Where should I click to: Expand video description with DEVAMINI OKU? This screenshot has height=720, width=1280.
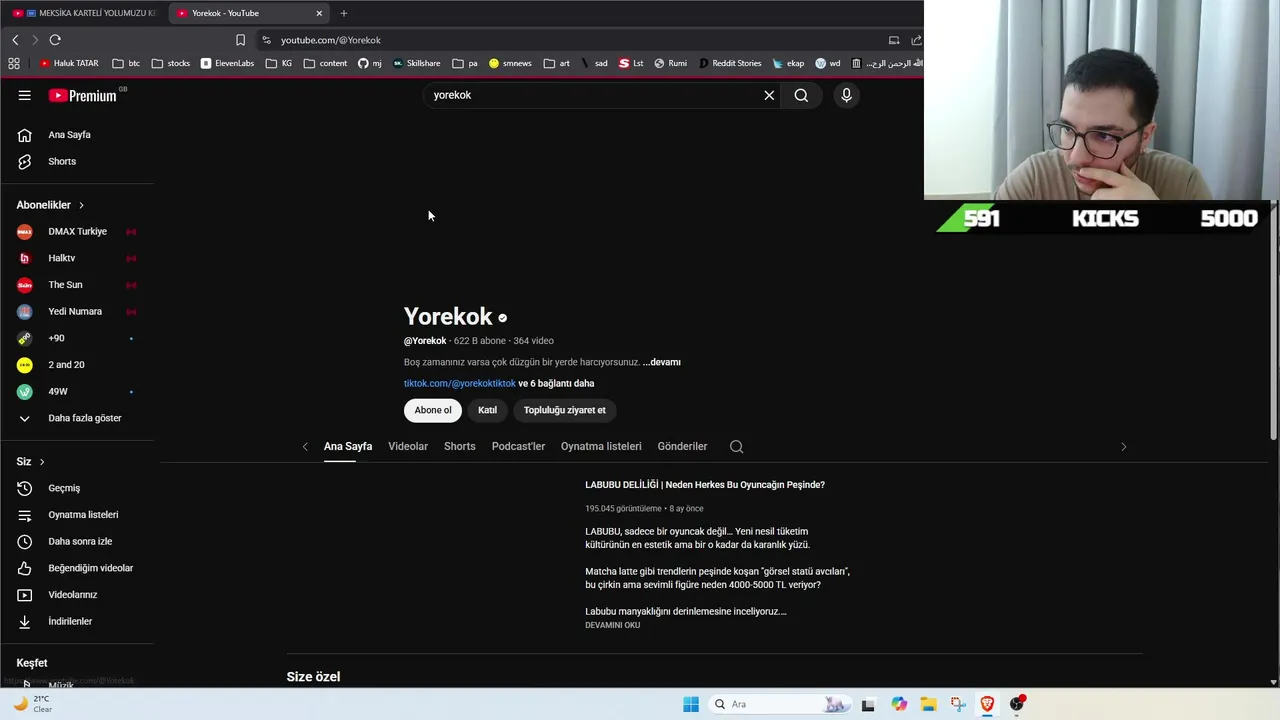coord(612,625)
